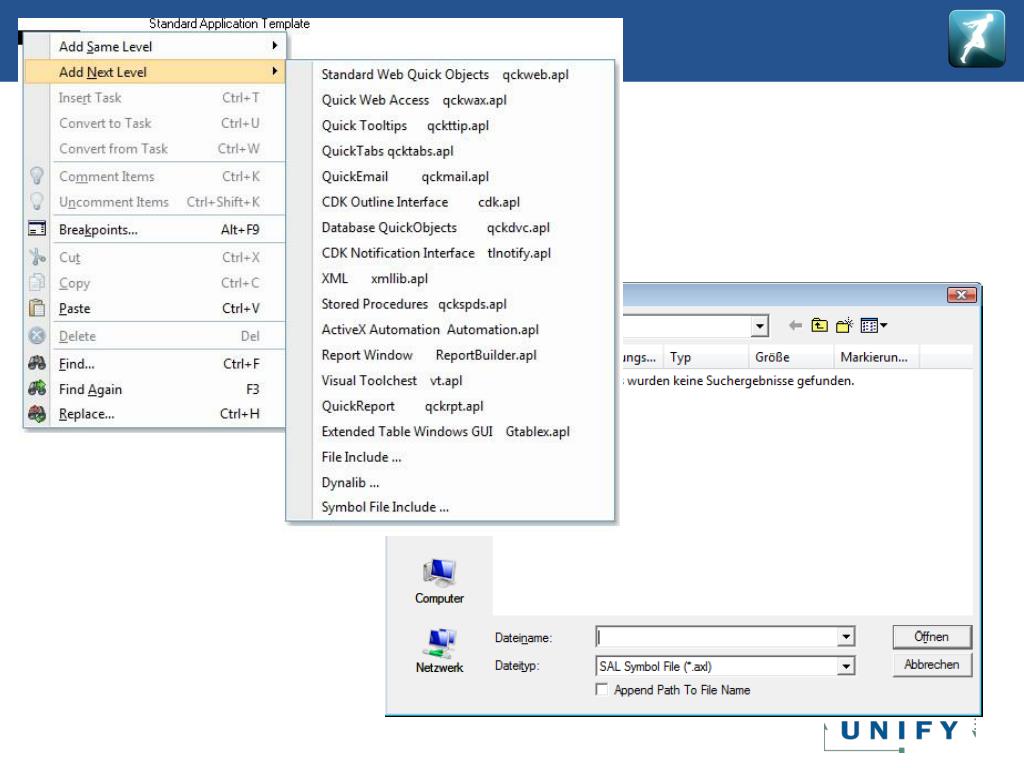The height and width of the screenshot is (768, 1024).
Task: Click the Comment Items lightbulb icon
Action: [x=37, y=176]
